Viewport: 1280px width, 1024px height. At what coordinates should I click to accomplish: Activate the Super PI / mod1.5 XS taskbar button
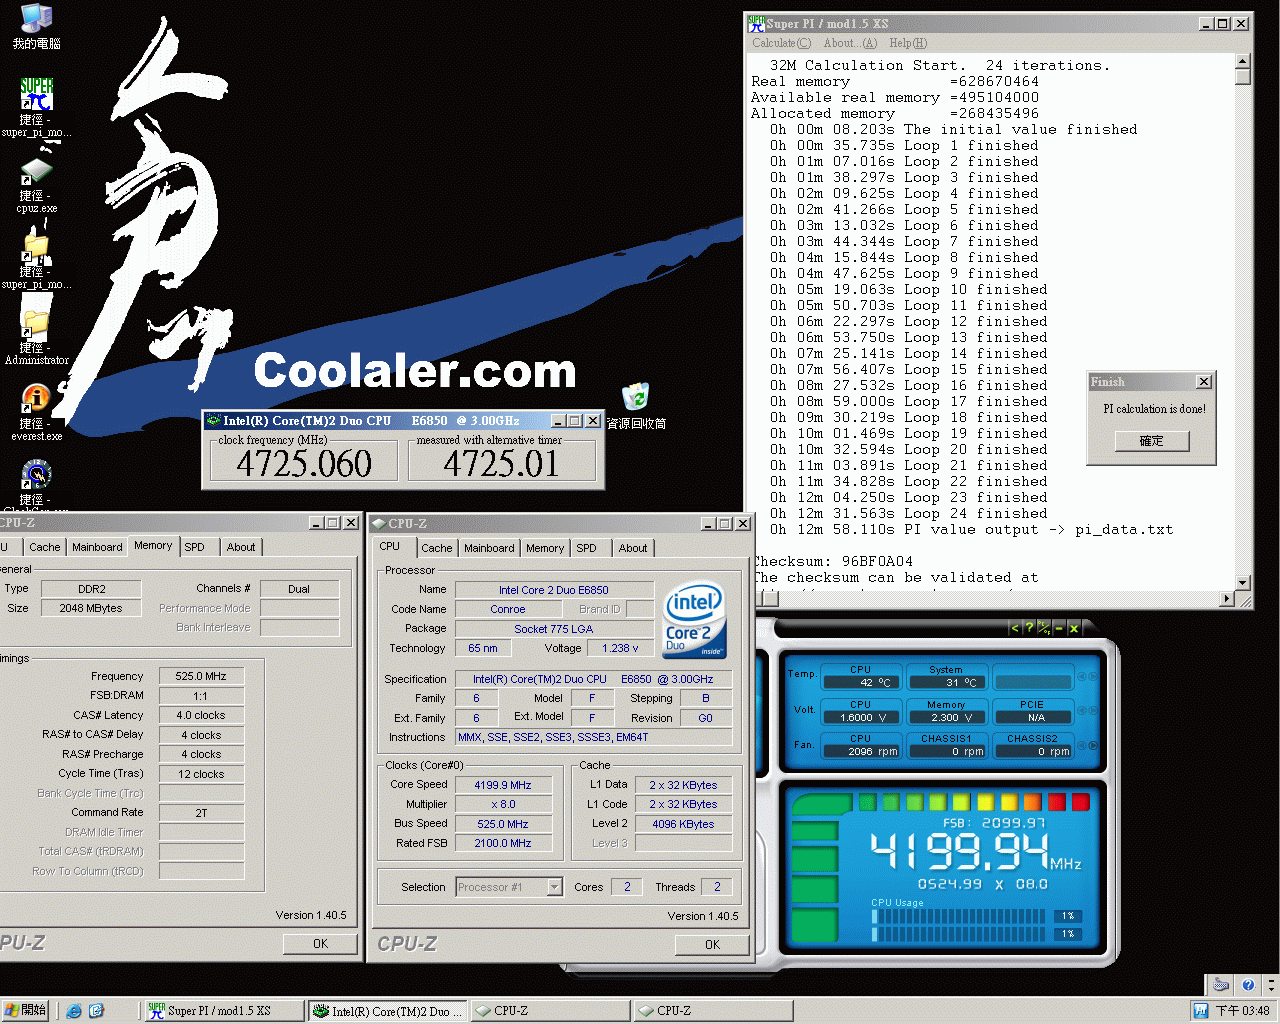click(224, 1011)
